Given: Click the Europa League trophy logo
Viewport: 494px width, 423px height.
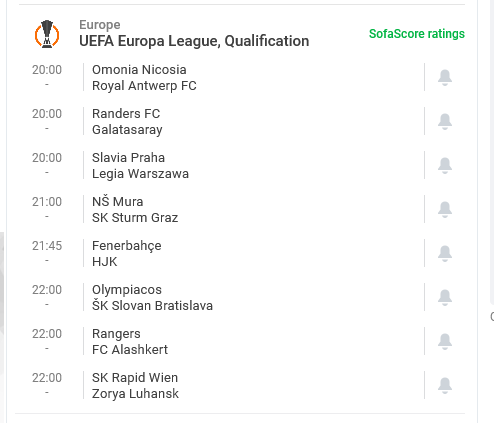Looking at the screenshot, I should coord(47,34).
